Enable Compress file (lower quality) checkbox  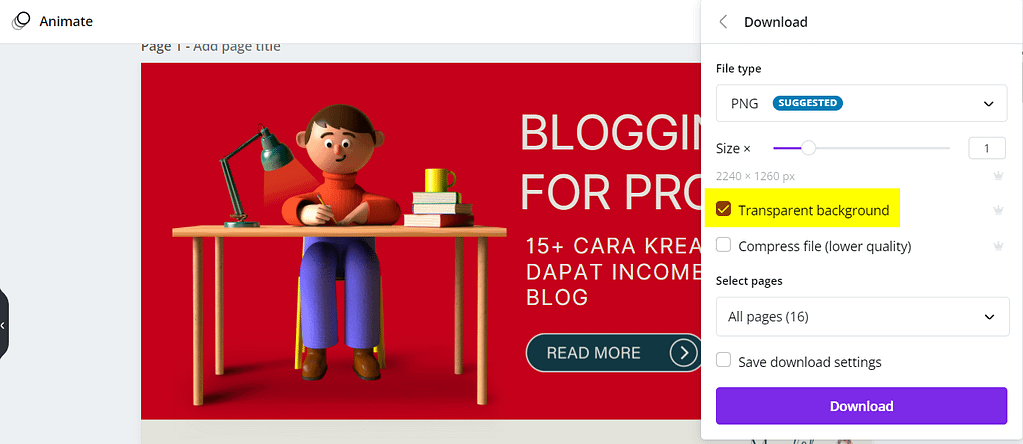click(x=724, y=245)
